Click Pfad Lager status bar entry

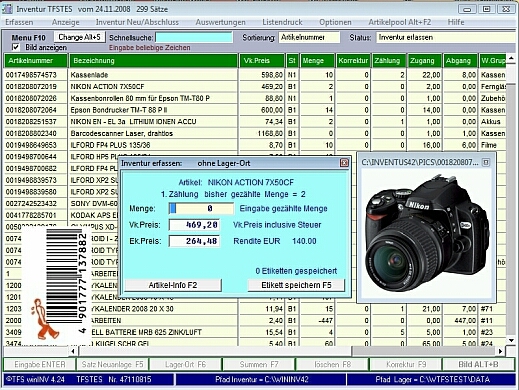pos(432,379)
